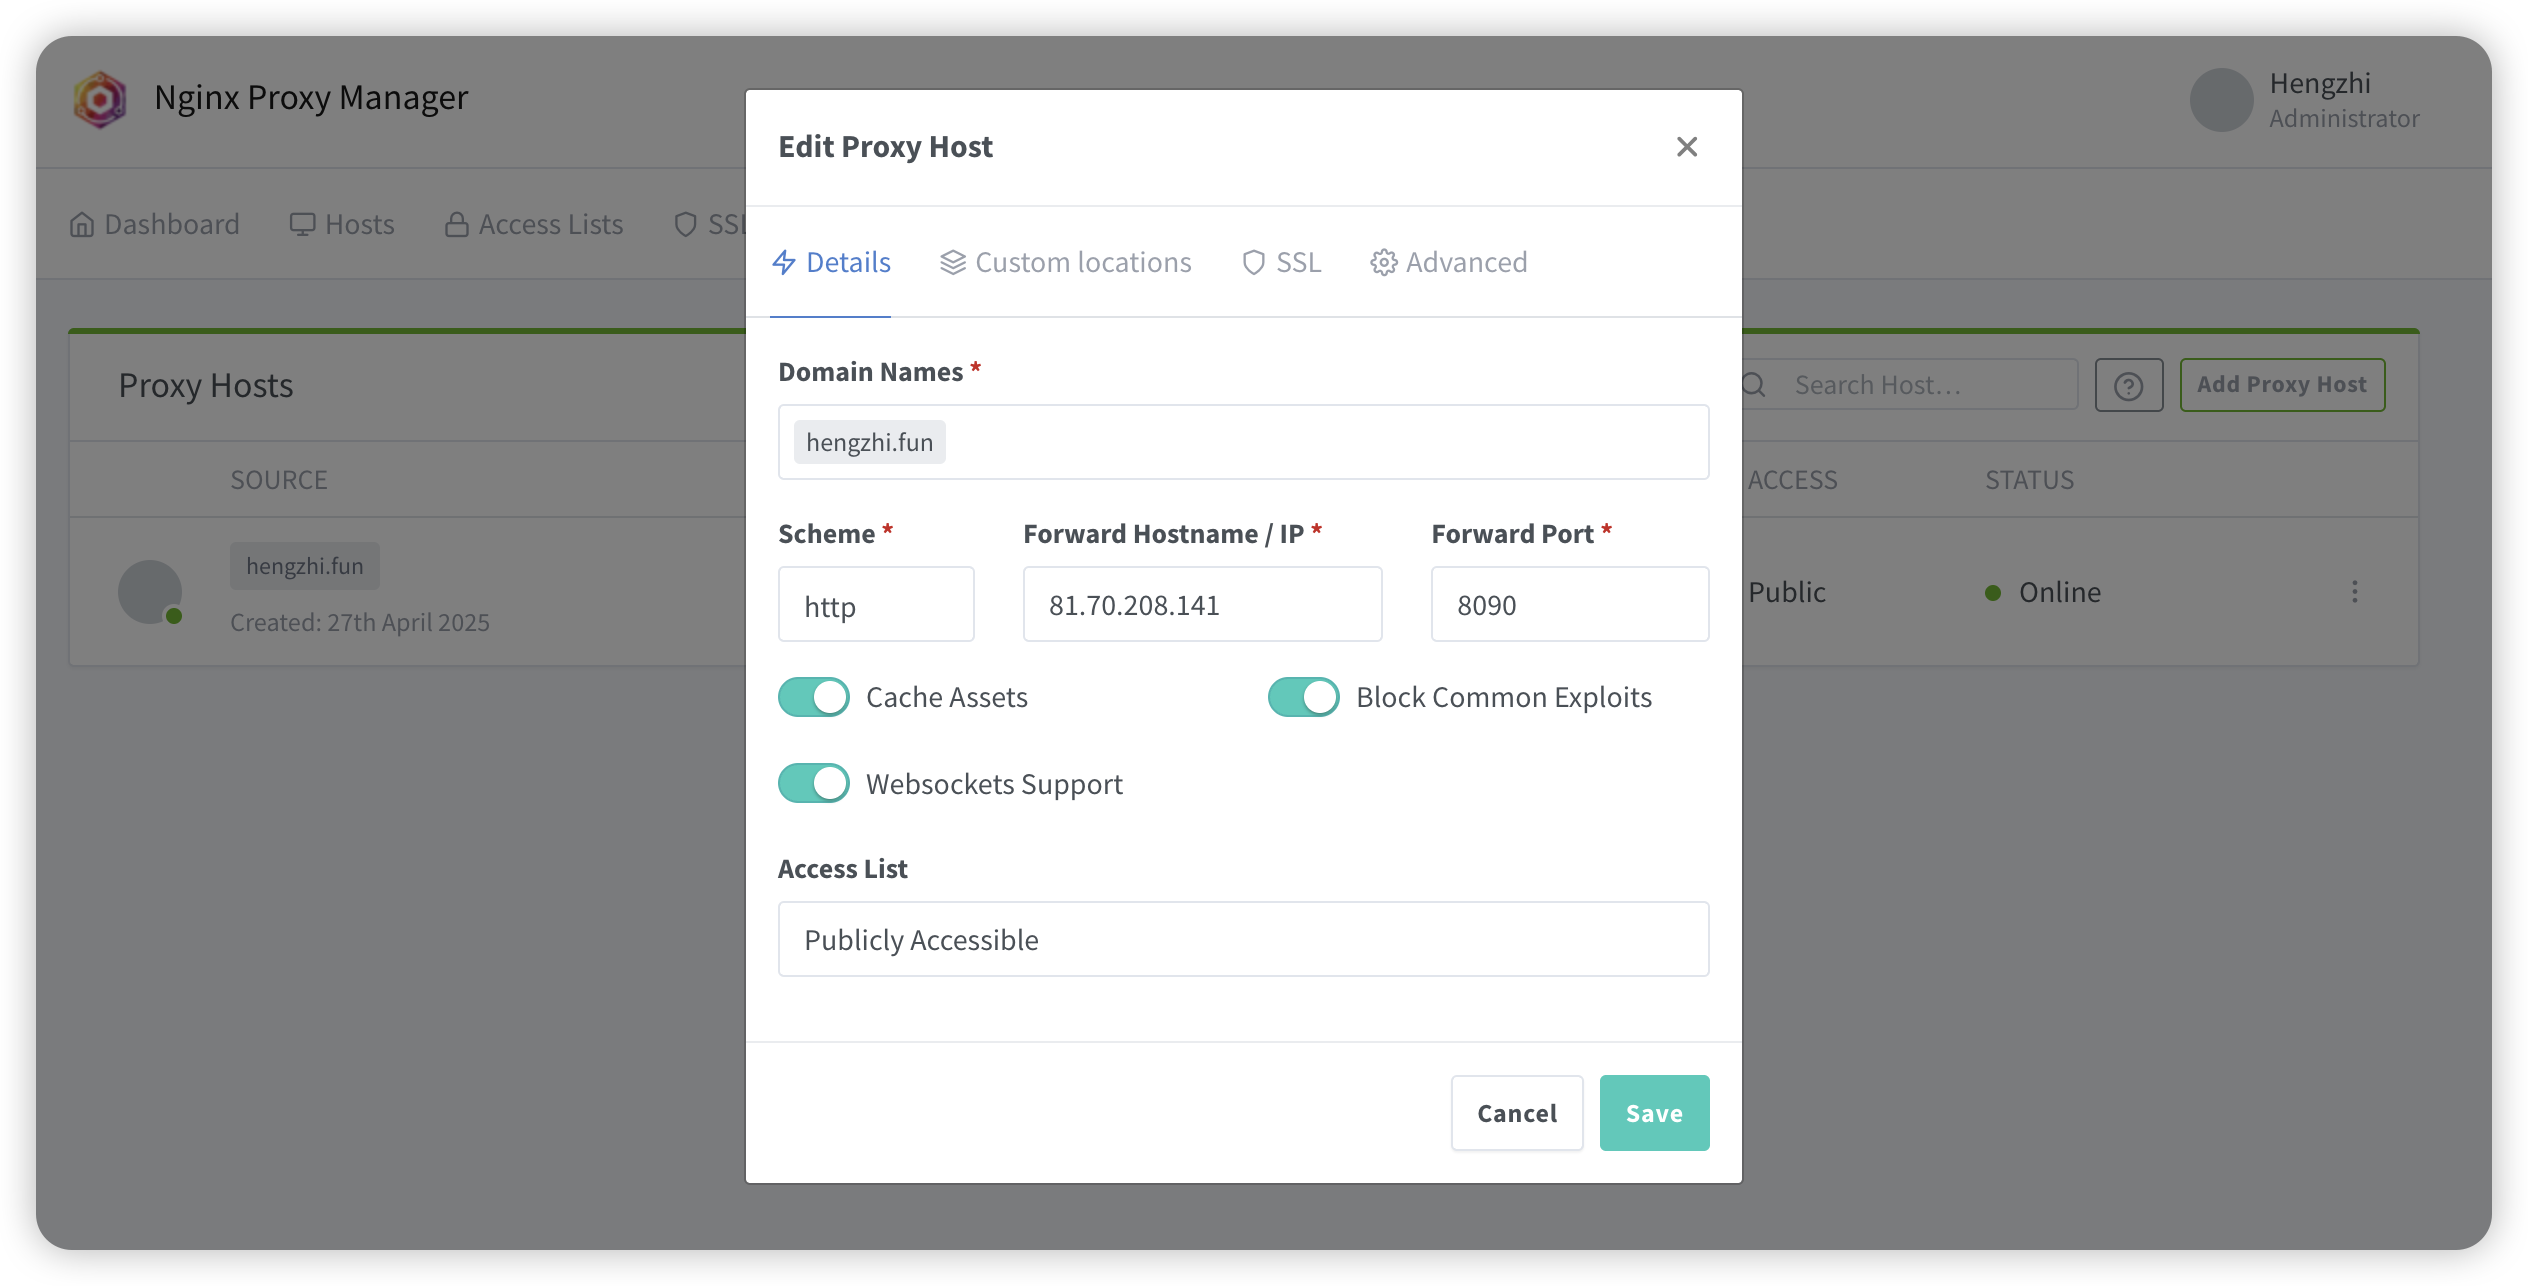Screen dimensions: 2528x1286
Task: Expand the Access List dropdown
Action: (1243, 939)
